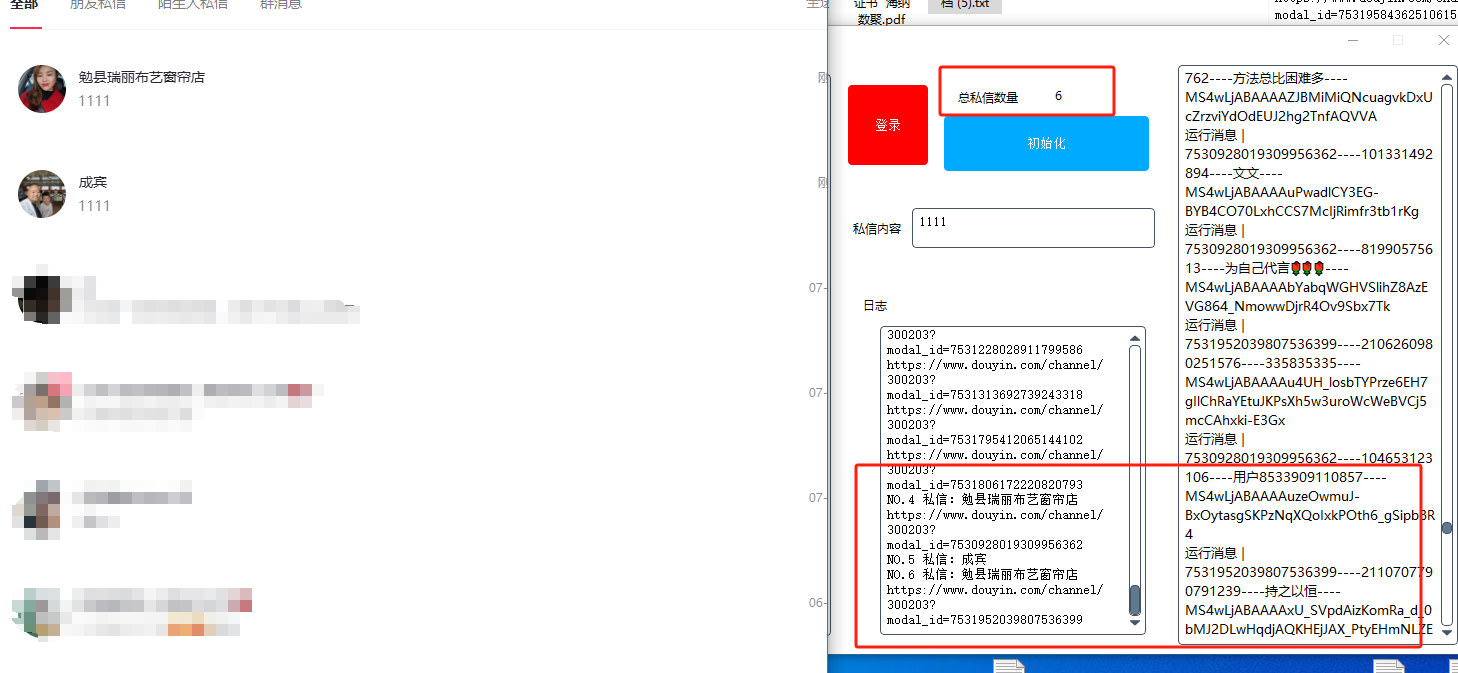
Task: Click the 日志 box scroll-up arrow
Action: click(1135, 338)
